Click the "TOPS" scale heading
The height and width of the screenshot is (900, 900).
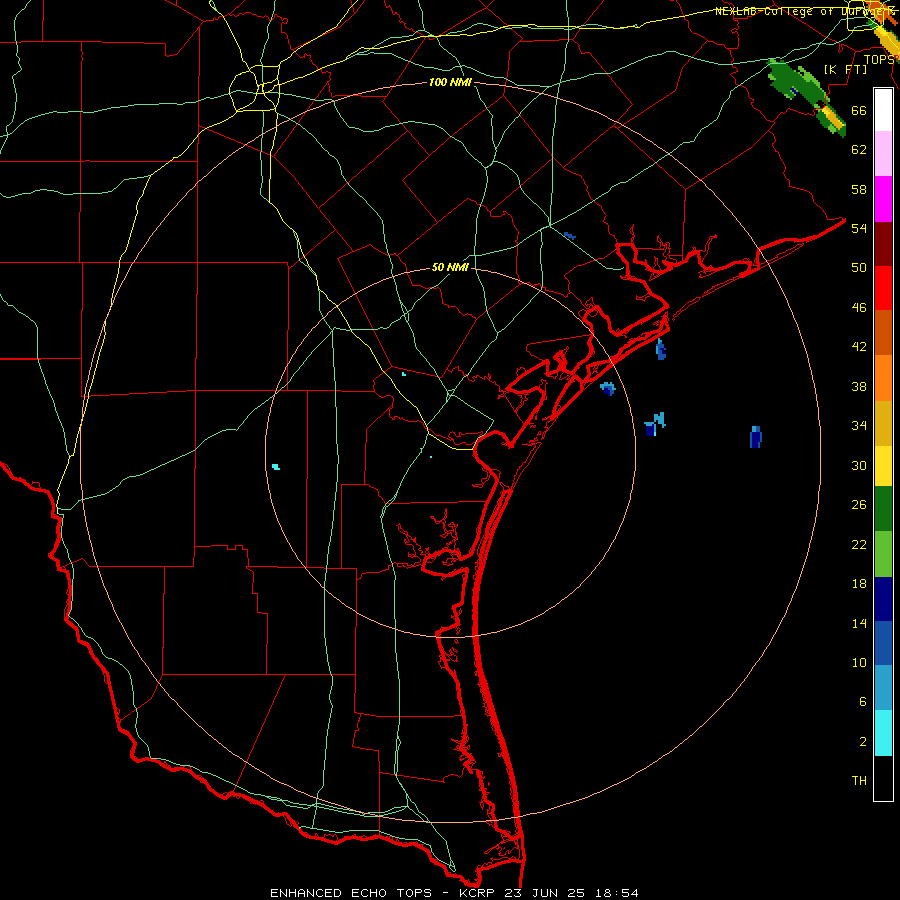[x=879, y=60]
